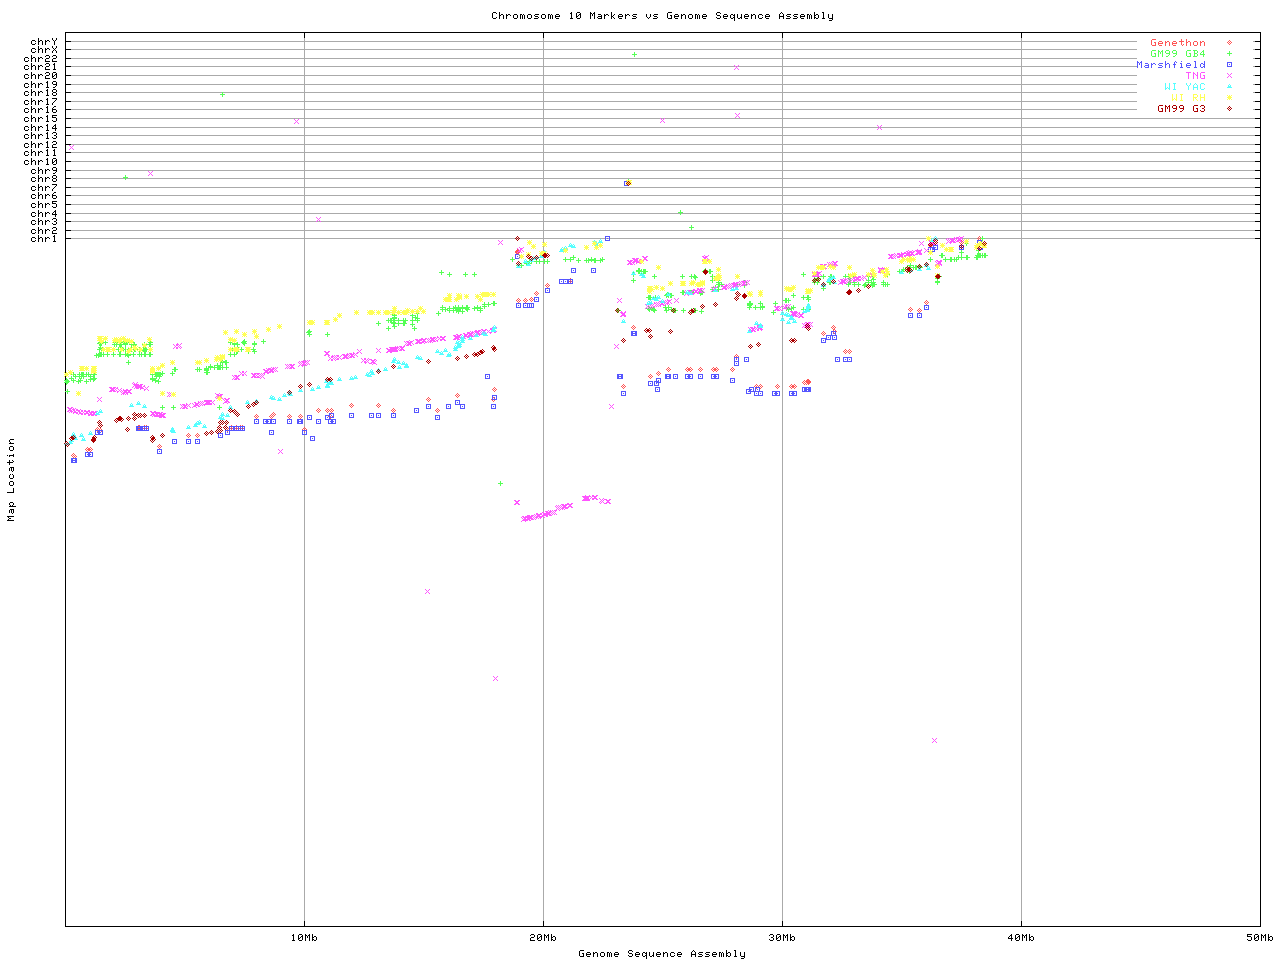
Task: Click the 40Mb x-axis tick label
Action: [1021, 938]
